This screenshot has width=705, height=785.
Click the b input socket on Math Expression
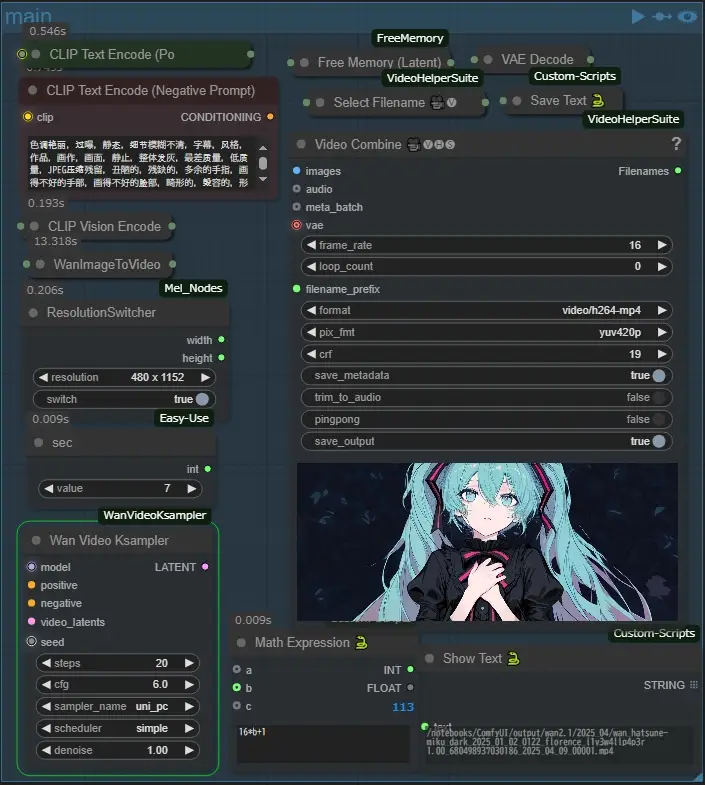(x=237, y=687)
